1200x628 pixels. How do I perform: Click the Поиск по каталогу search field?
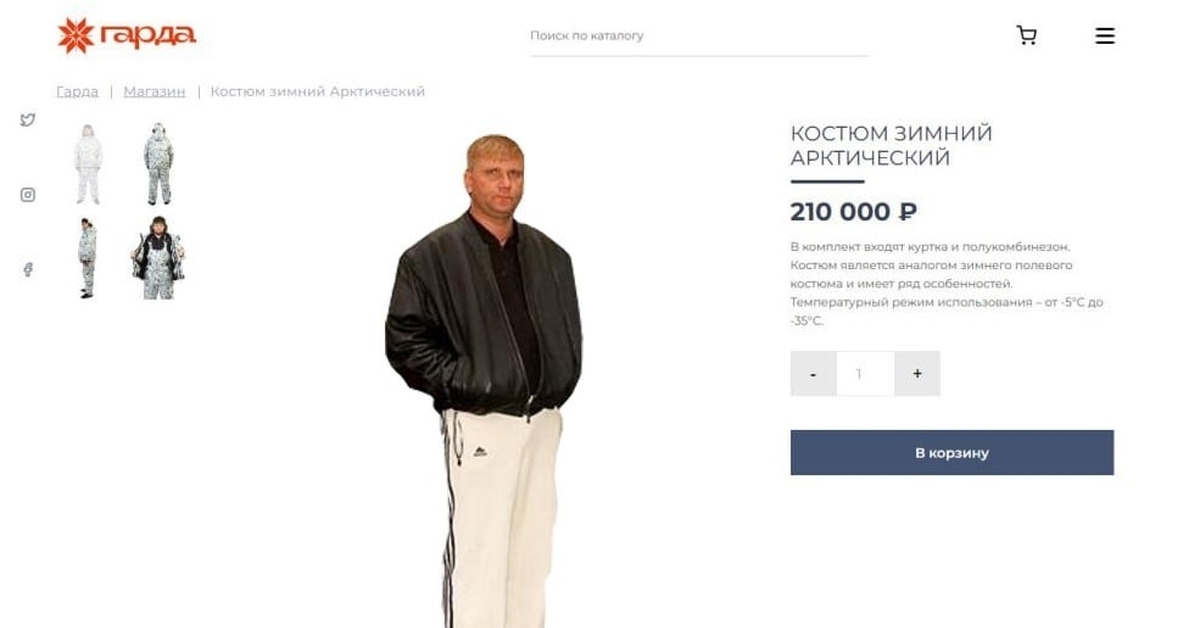click(x=699, y=36)
